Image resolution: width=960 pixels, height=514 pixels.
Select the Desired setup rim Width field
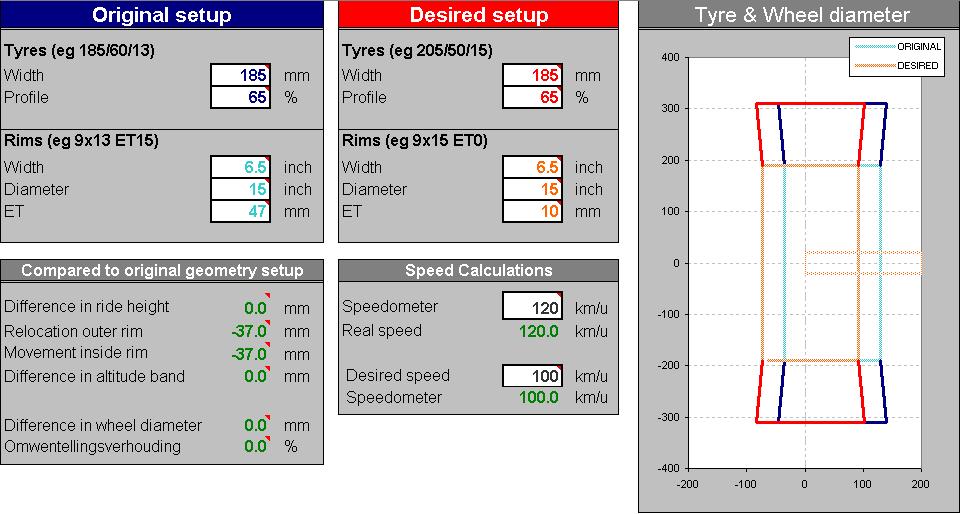tap(532, 167)
